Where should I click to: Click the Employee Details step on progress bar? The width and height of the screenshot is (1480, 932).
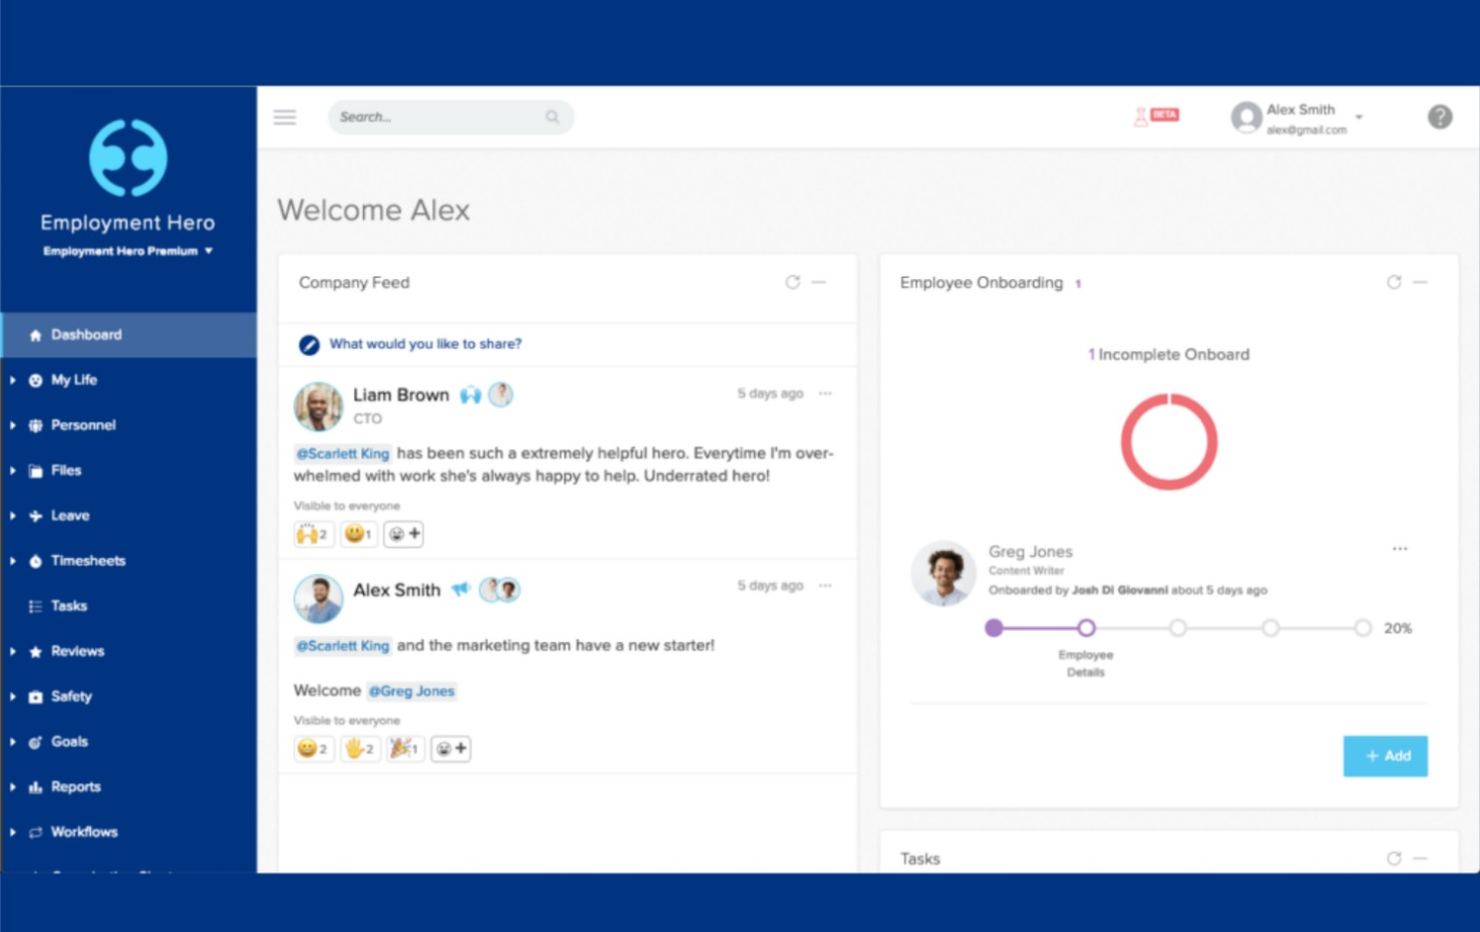click(1086, 628)
